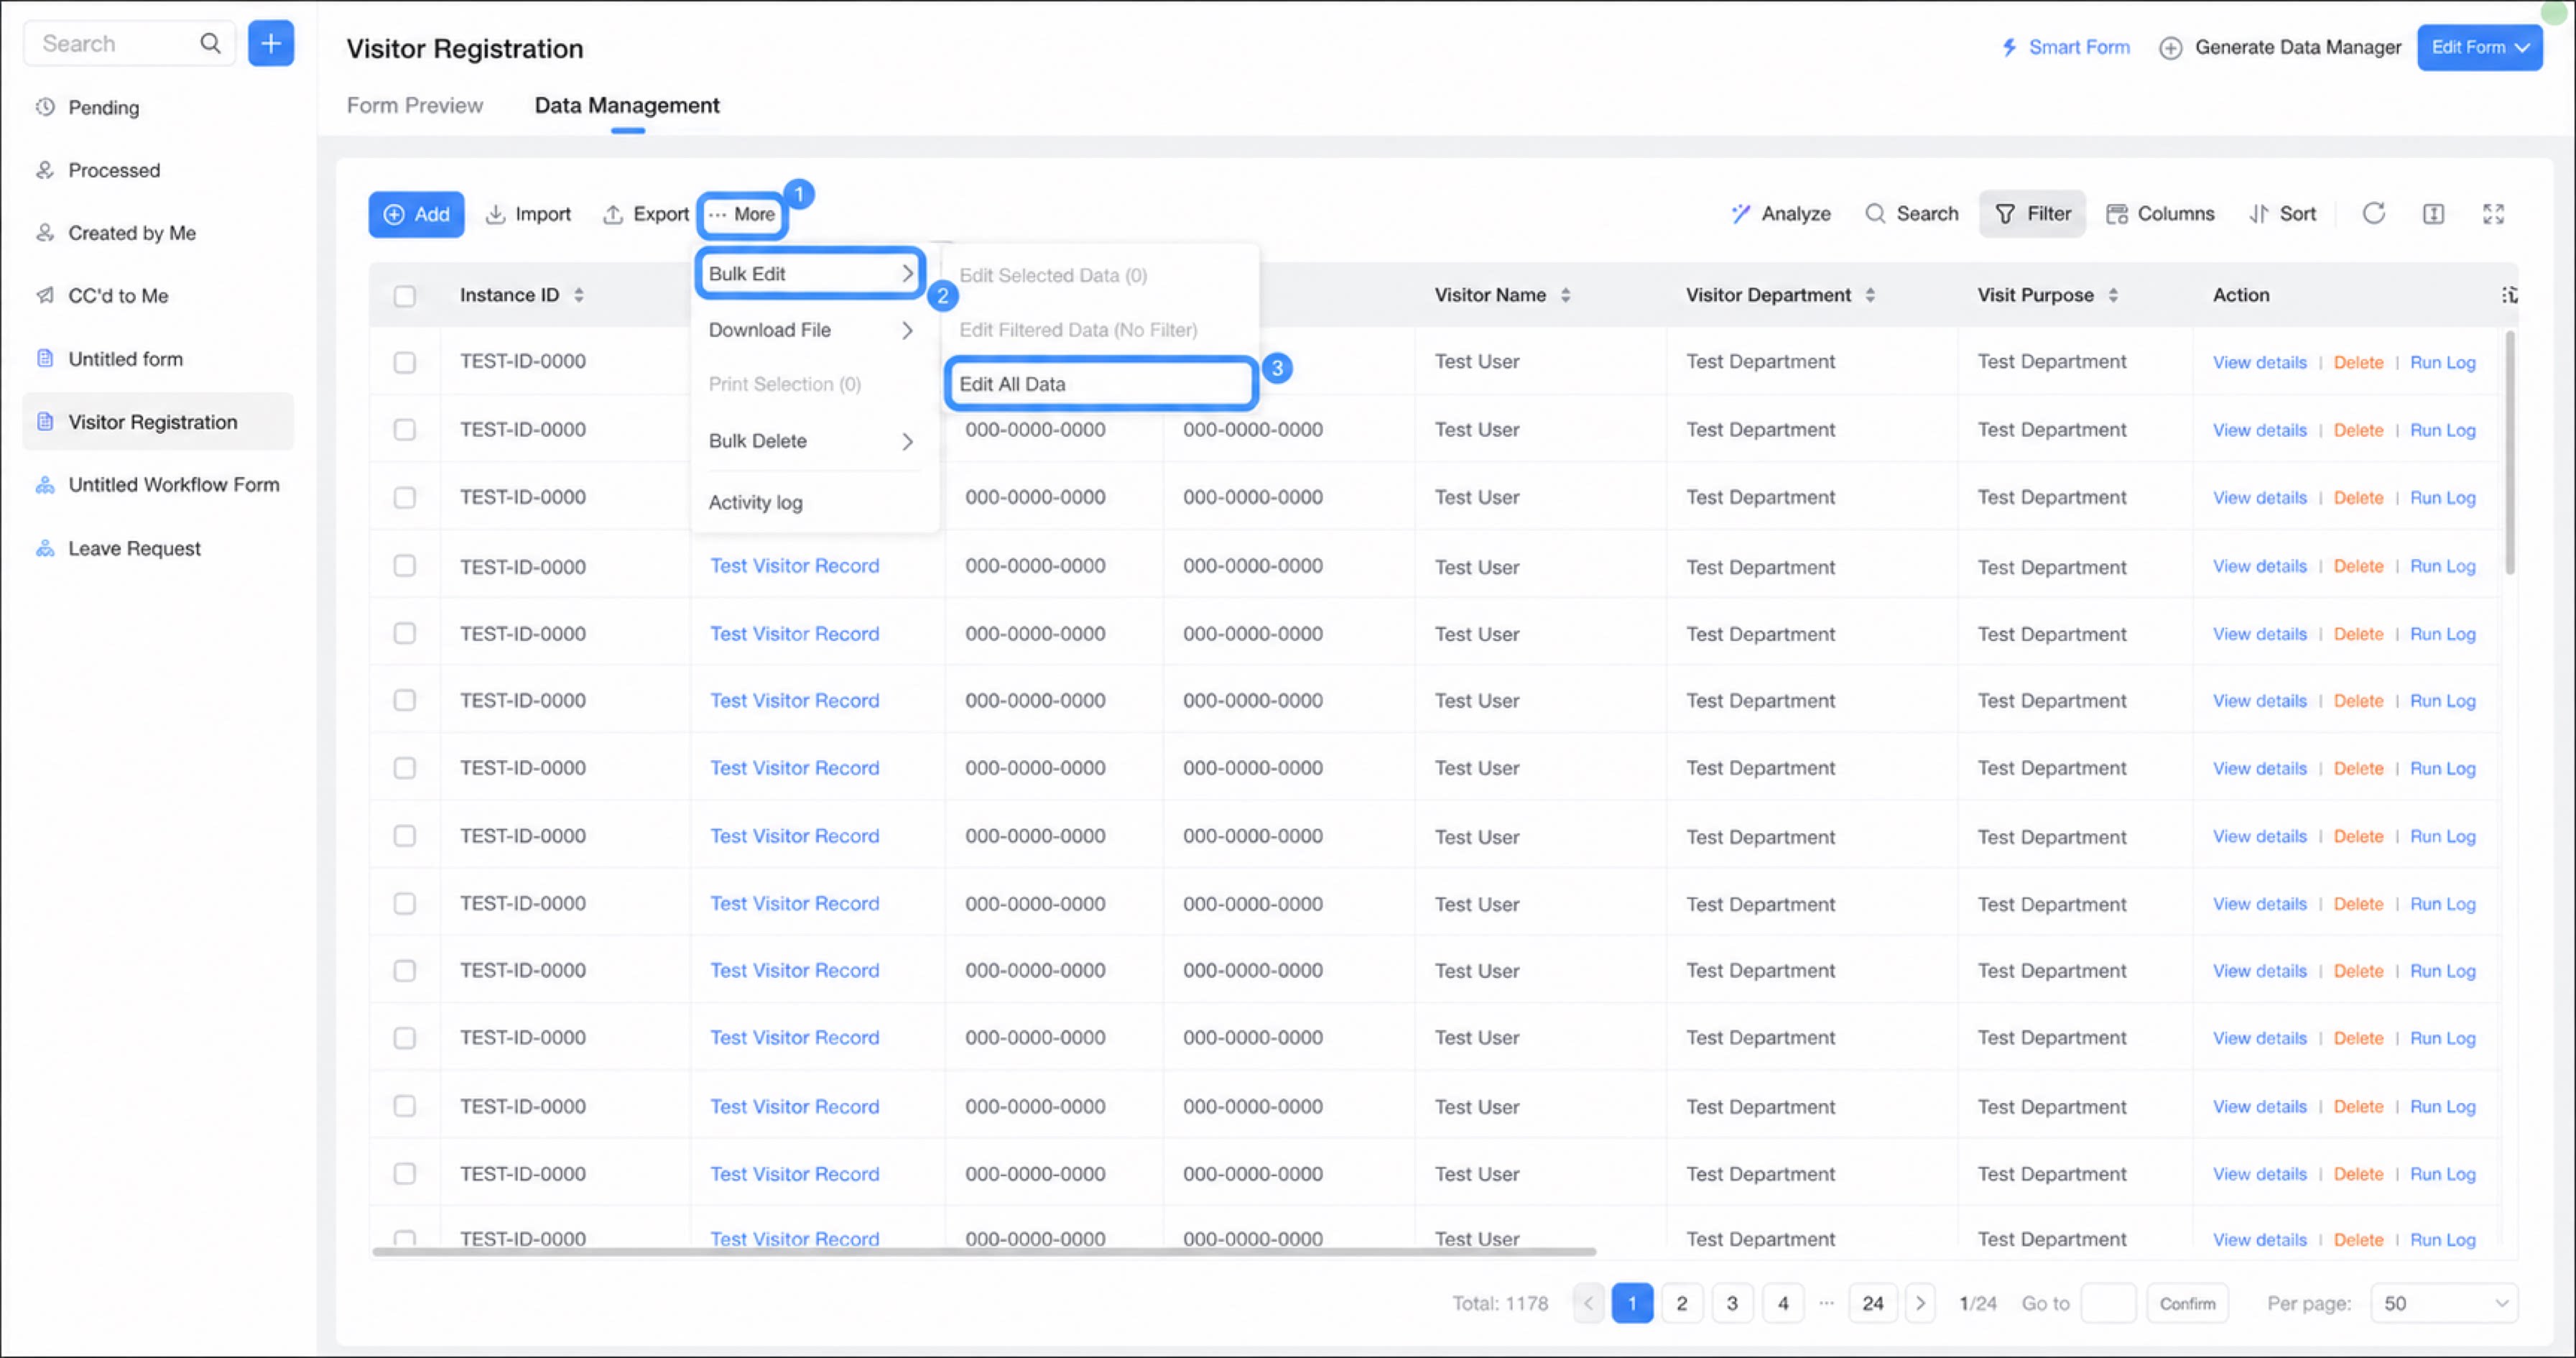Expand the Edit Form dropdown button
This screenshot has height=1358, width=2576.
coord(2479,47)
